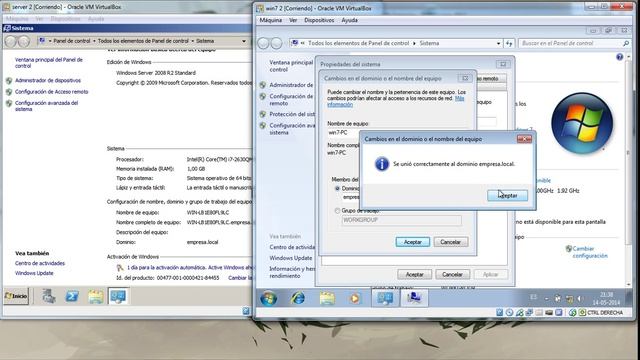Open the Ayuda menu in win7 VirtualBox window
Screen dimensions: 640x360
point(349,20)
